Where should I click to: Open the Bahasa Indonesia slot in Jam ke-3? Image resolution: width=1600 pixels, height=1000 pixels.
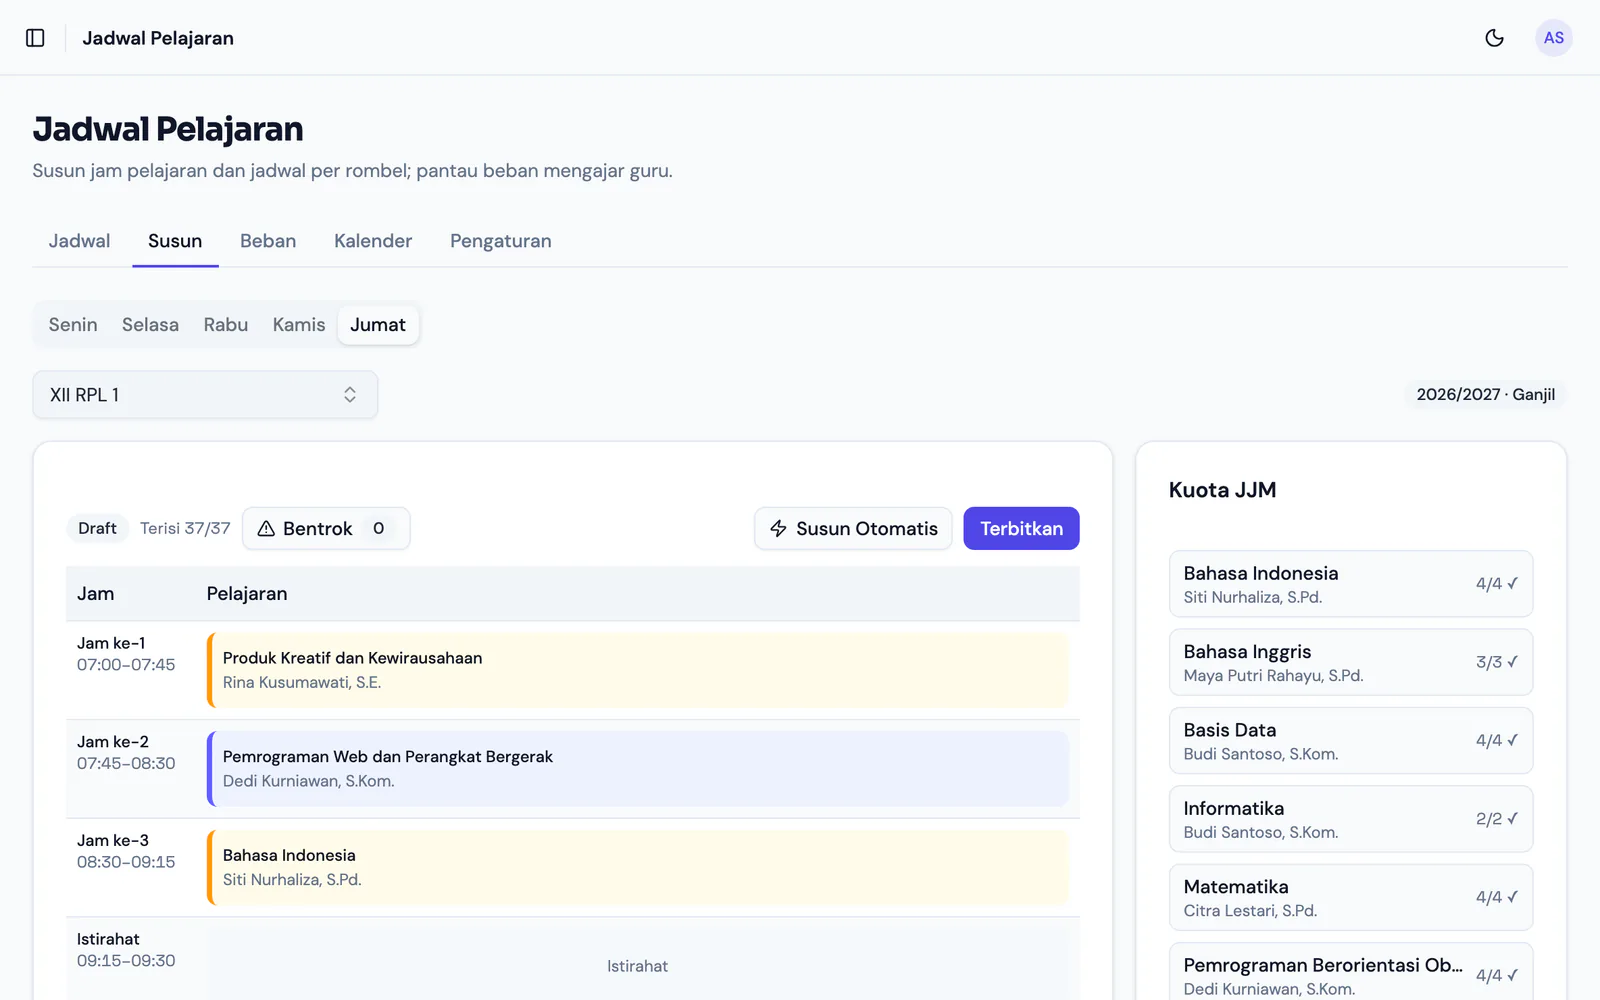[x=638, y=867]
